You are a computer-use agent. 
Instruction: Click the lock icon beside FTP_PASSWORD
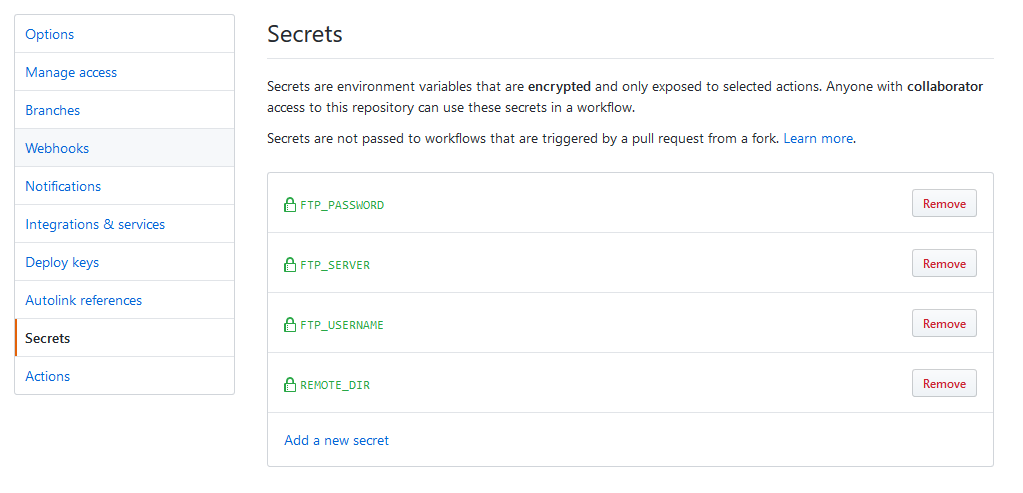click(x=290, y=205)
